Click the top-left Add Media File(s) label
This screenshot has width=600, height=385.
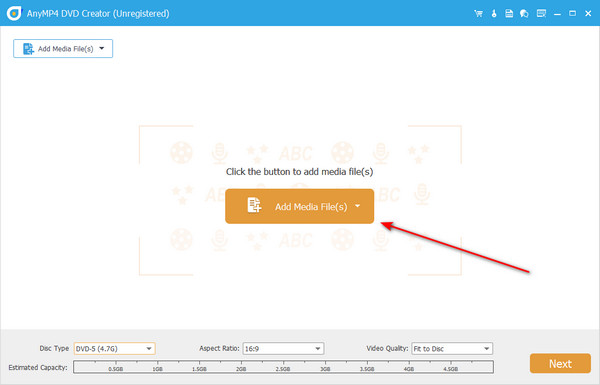pyautogui.click(x=65, y=49)
